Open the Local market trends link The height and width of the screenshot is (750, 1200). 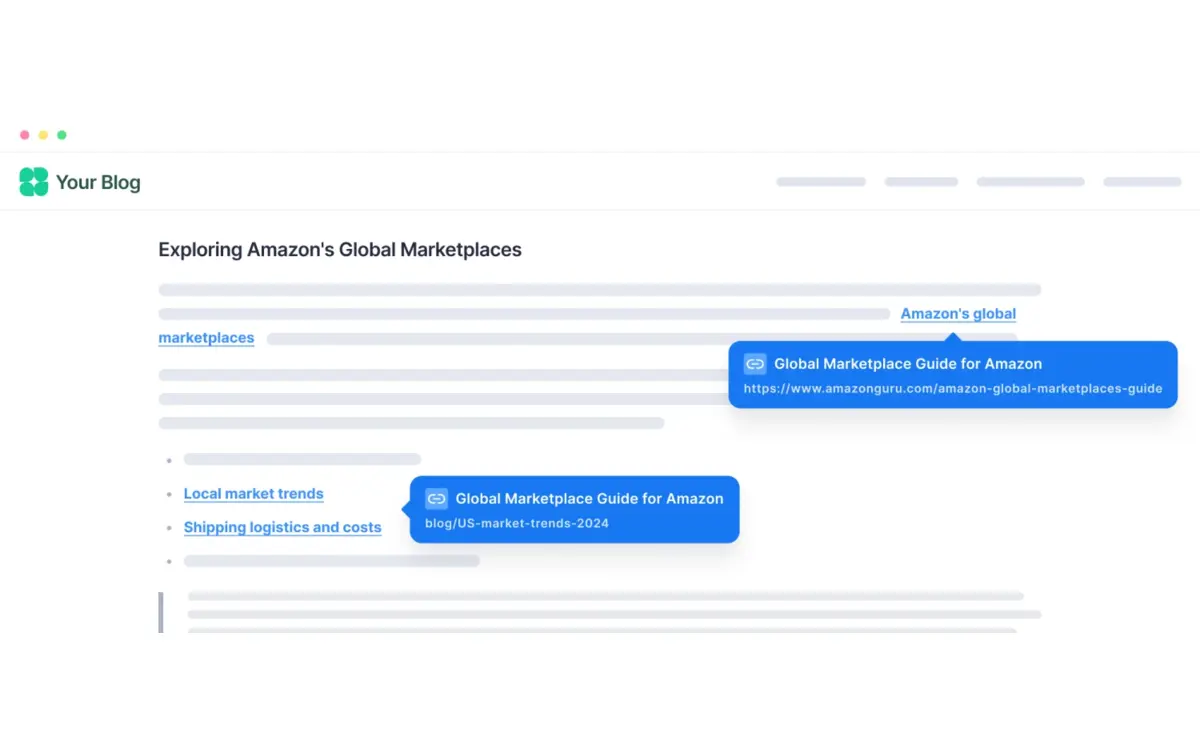(254, 494)
